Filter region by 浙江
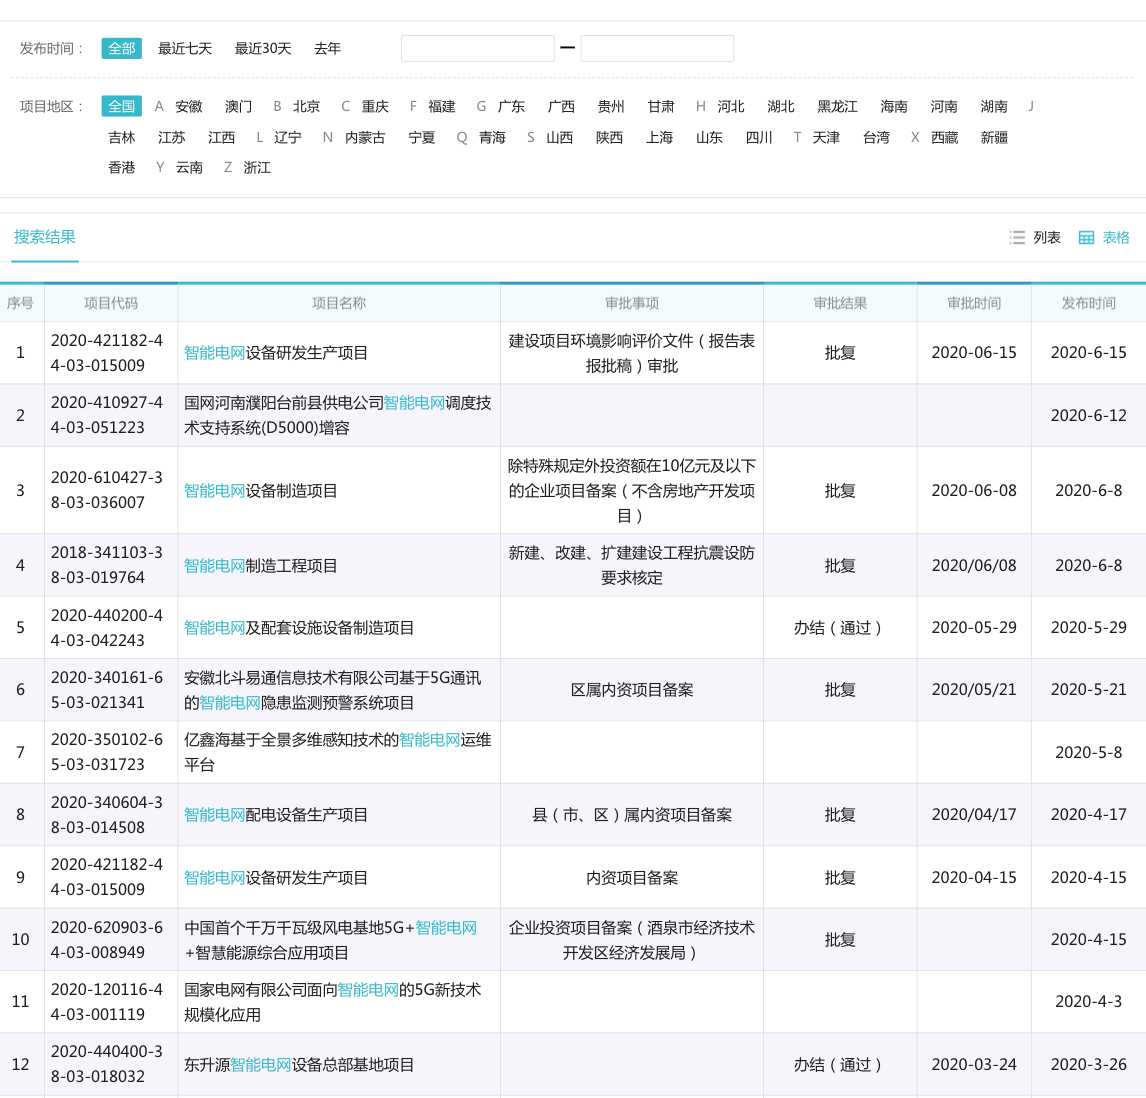 pyautogui.click(x=257, y=167)
